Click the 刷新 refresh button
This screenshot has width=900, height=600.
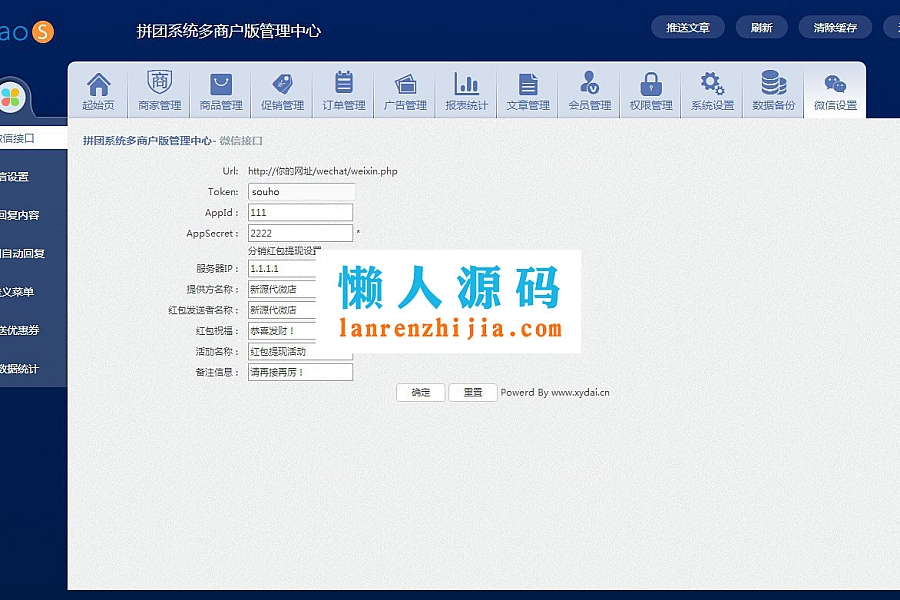point(762,28)
